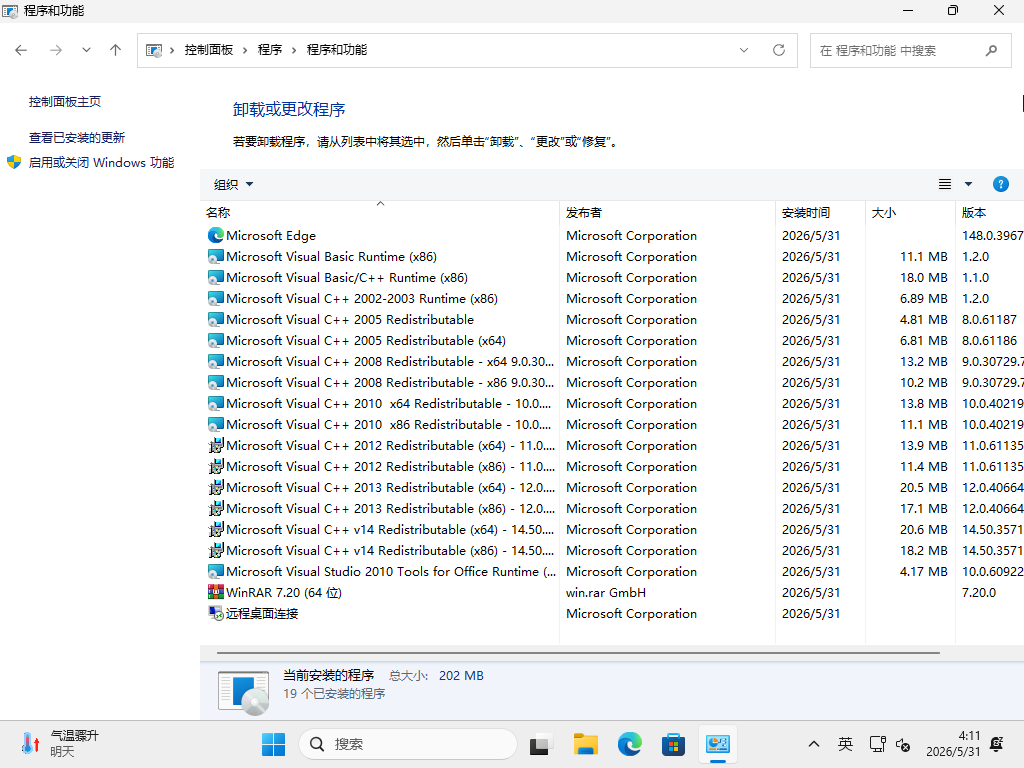1024x768 pixels.
Task: Open the more view options dropdown arrow
Action: pyautogui.click(x=968, y=184)
